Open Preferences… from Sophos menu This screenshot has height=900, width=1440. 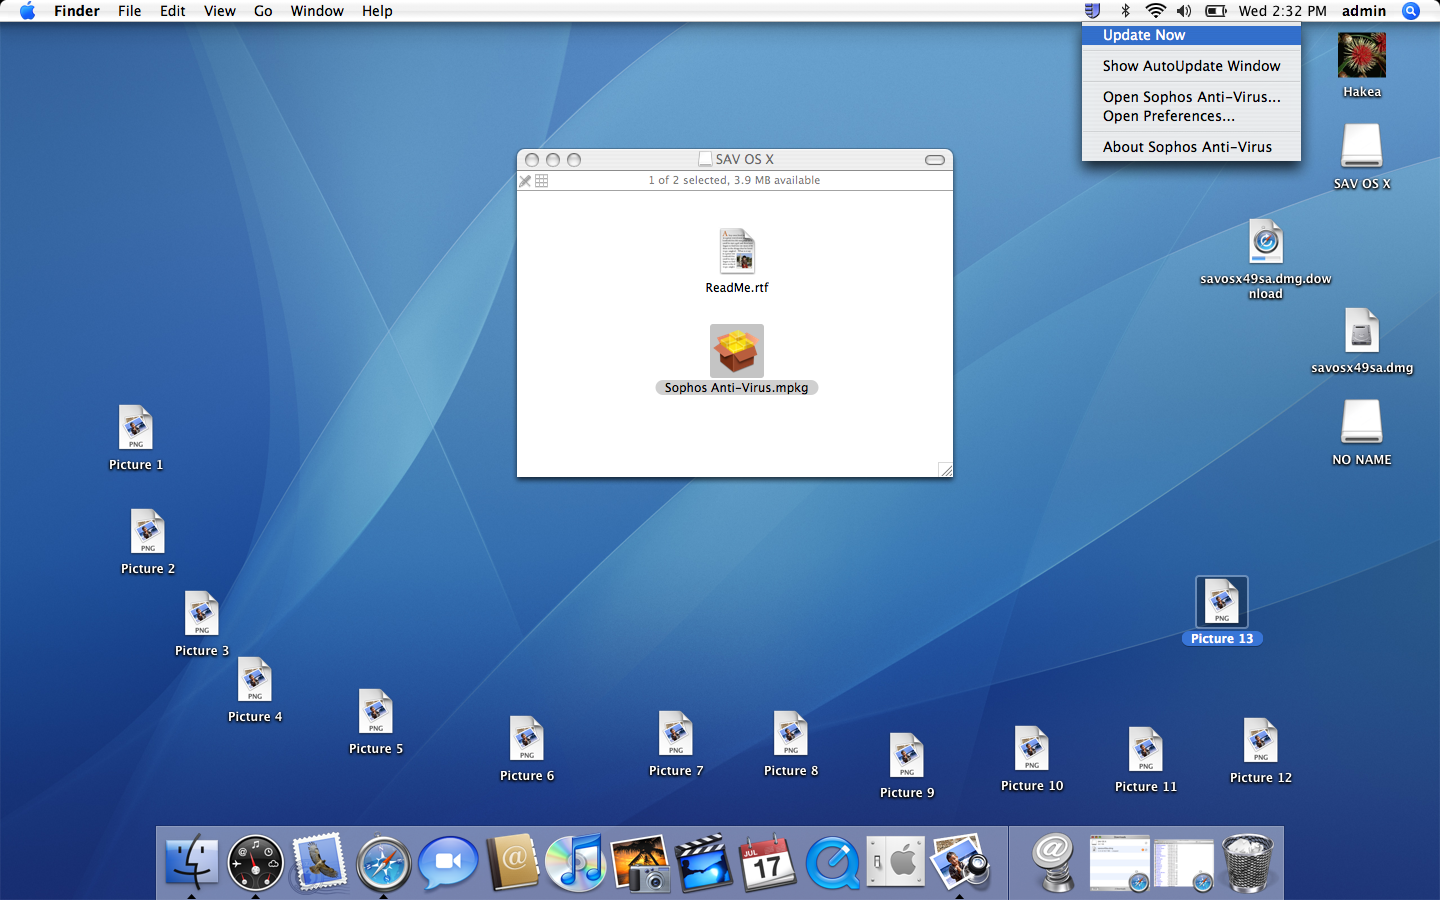click(1191, 116)
